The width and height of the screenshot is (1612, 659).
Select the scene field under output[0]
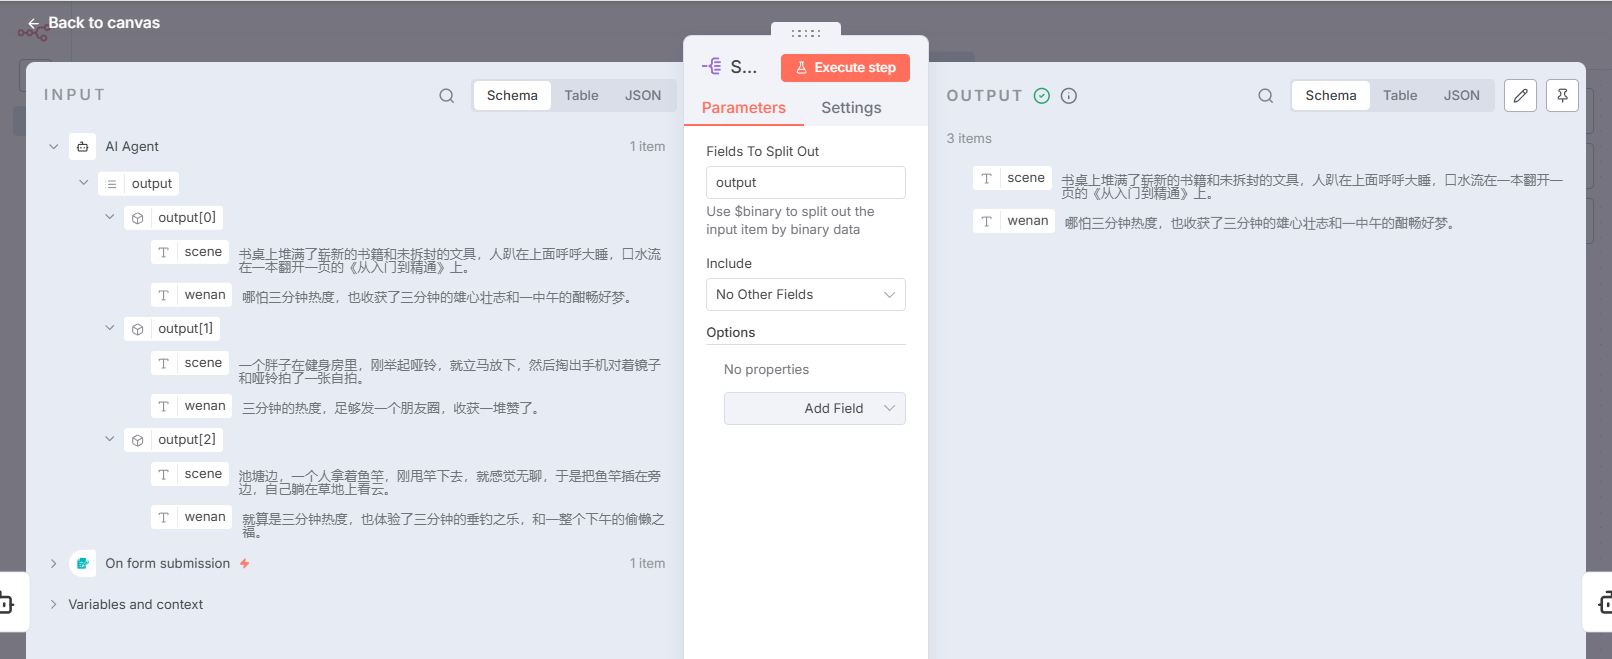190,252
